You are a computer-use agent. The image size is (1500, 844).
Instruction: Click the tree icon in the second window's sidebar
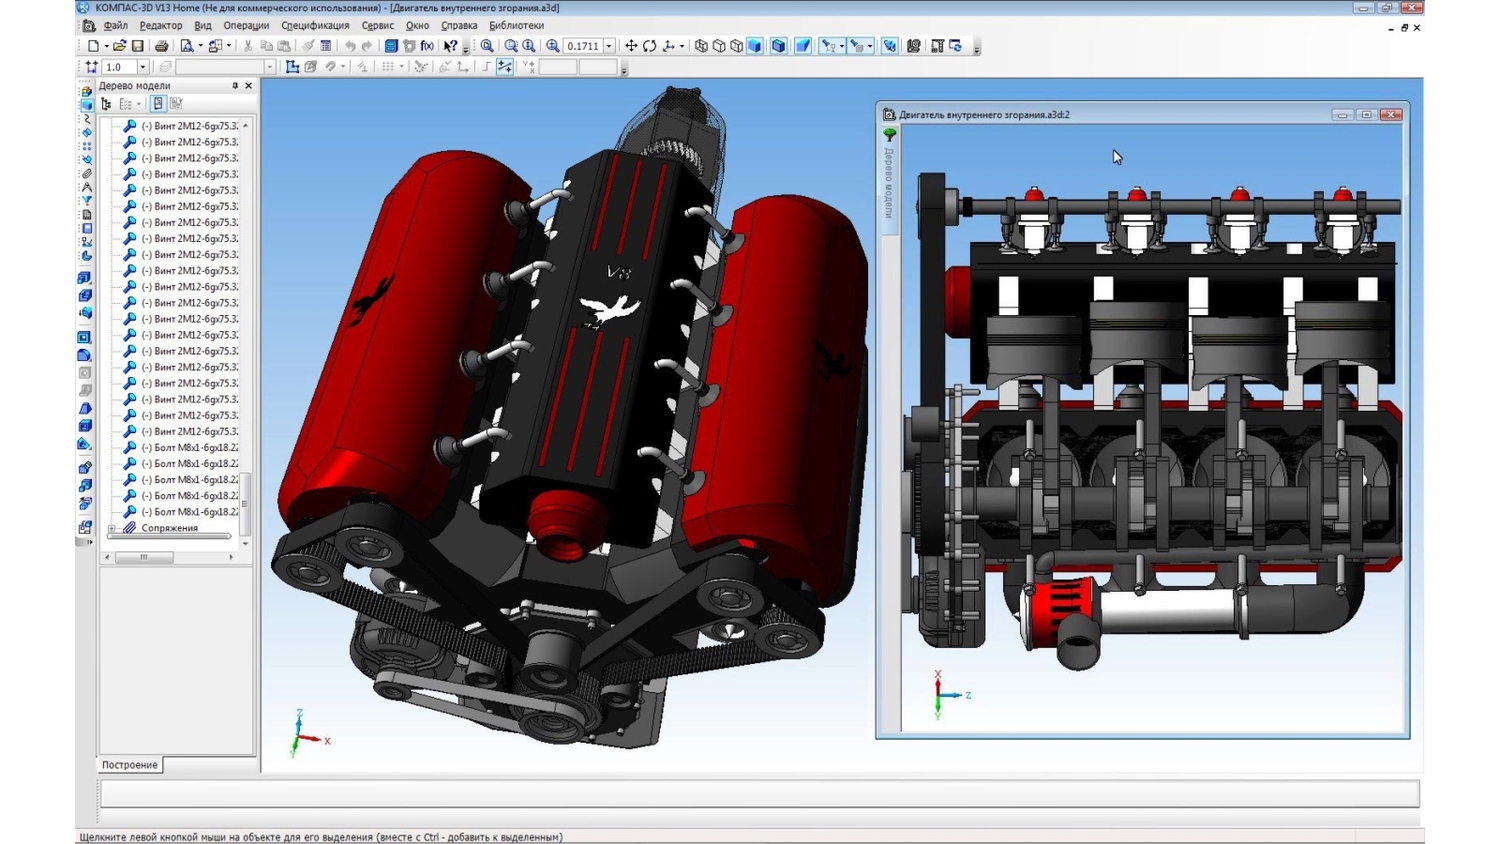coord(889,134)
